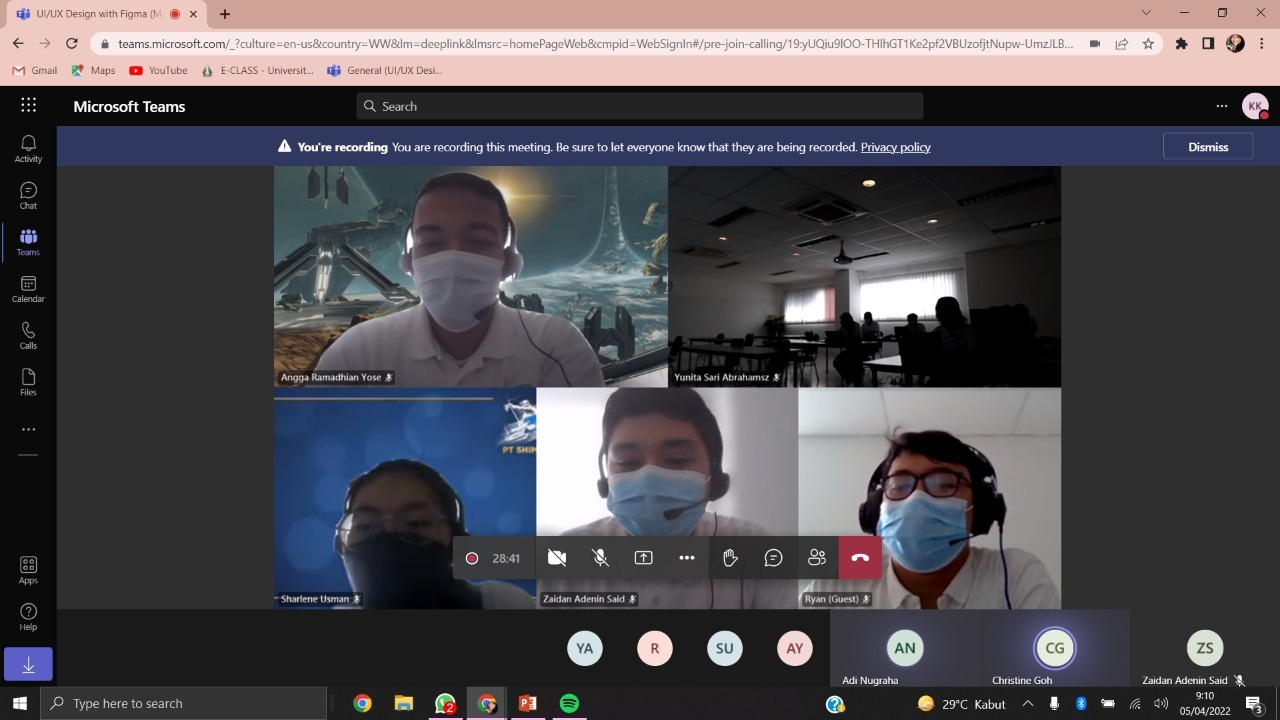Unmute the microphone
Screen dimensions: 1280x720
[x=600, y=558]
